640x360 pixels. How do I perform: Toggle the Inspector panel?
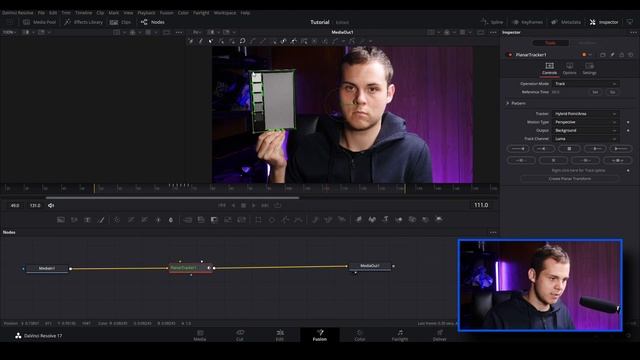(604, 22)
